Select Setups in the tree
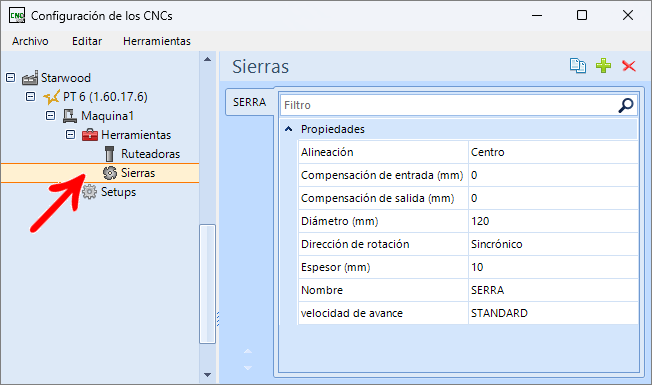 118,192
